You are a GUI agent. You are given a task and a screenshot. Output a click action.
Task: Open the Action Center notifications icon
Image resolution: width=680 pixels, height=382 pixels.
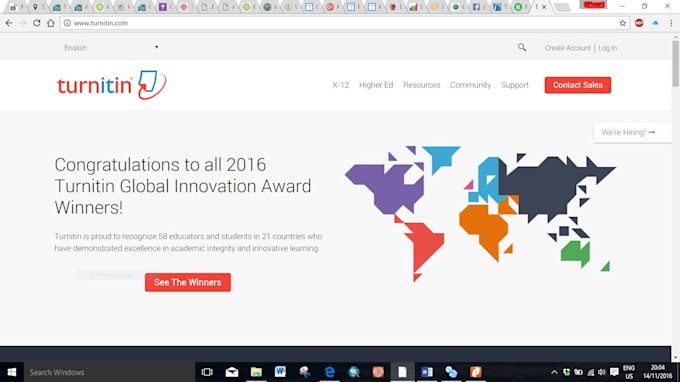pos(614,372)
